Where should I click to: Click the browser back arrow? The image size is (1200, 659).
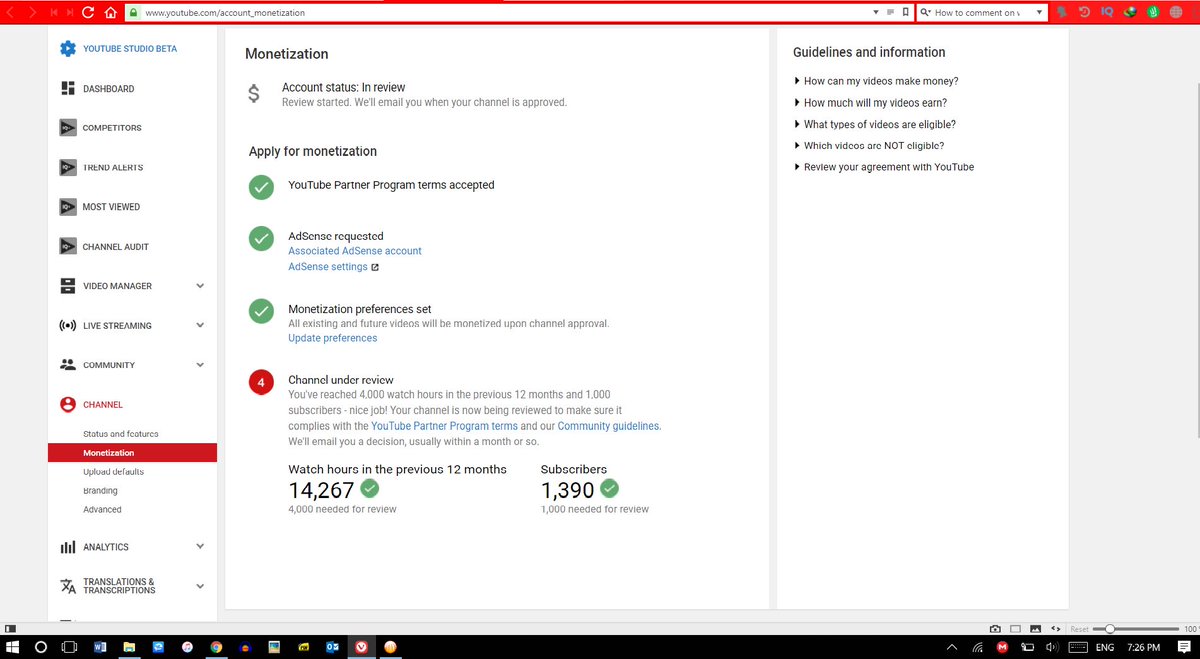tap(11, 13)
